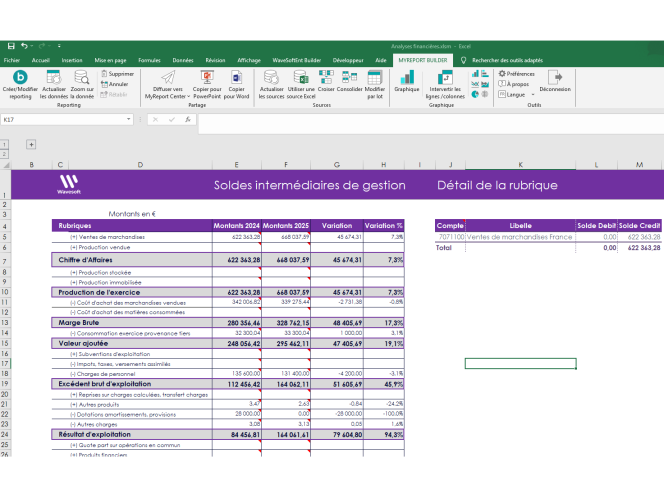Click in the formula bar

(x=431, y=123)
